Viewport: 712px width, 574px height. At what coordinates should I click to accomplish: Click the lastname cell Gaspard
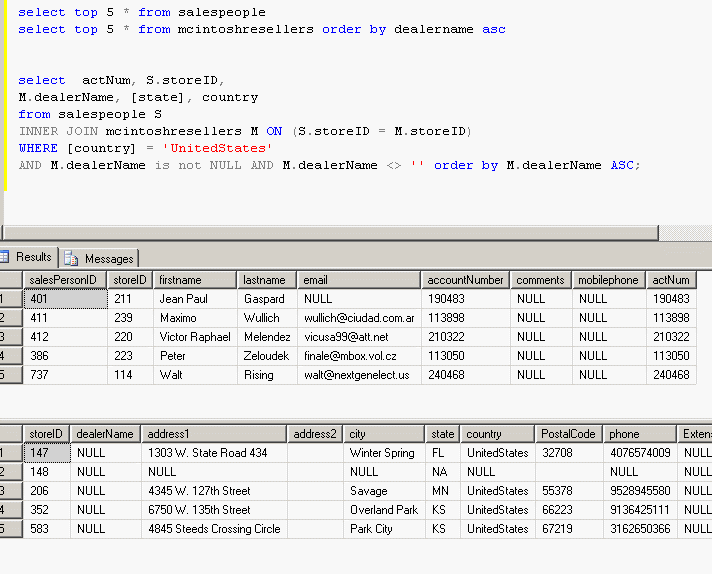pyautogui.click(x=267, y=299)
